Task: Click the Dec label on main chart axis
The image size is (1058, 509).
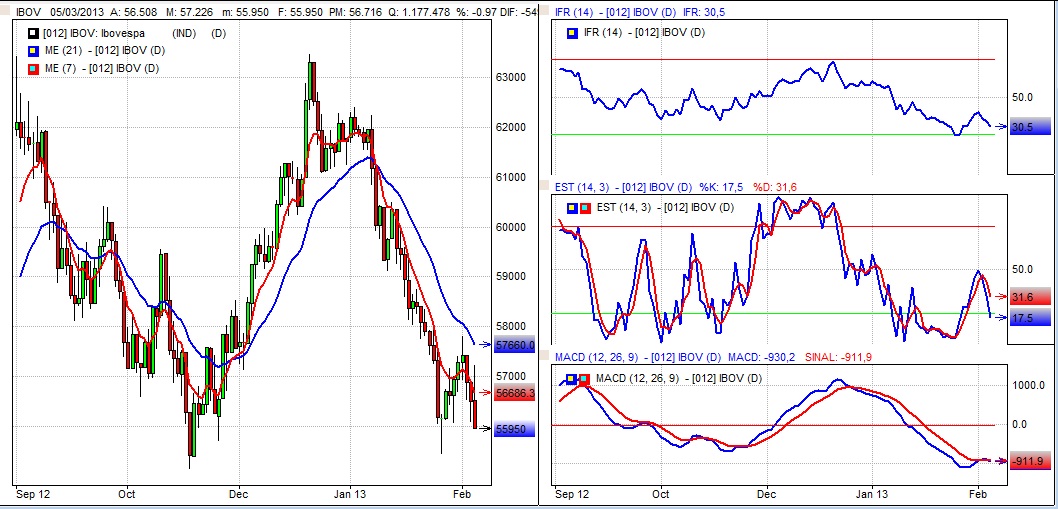Action: click(x=238, y=494)
